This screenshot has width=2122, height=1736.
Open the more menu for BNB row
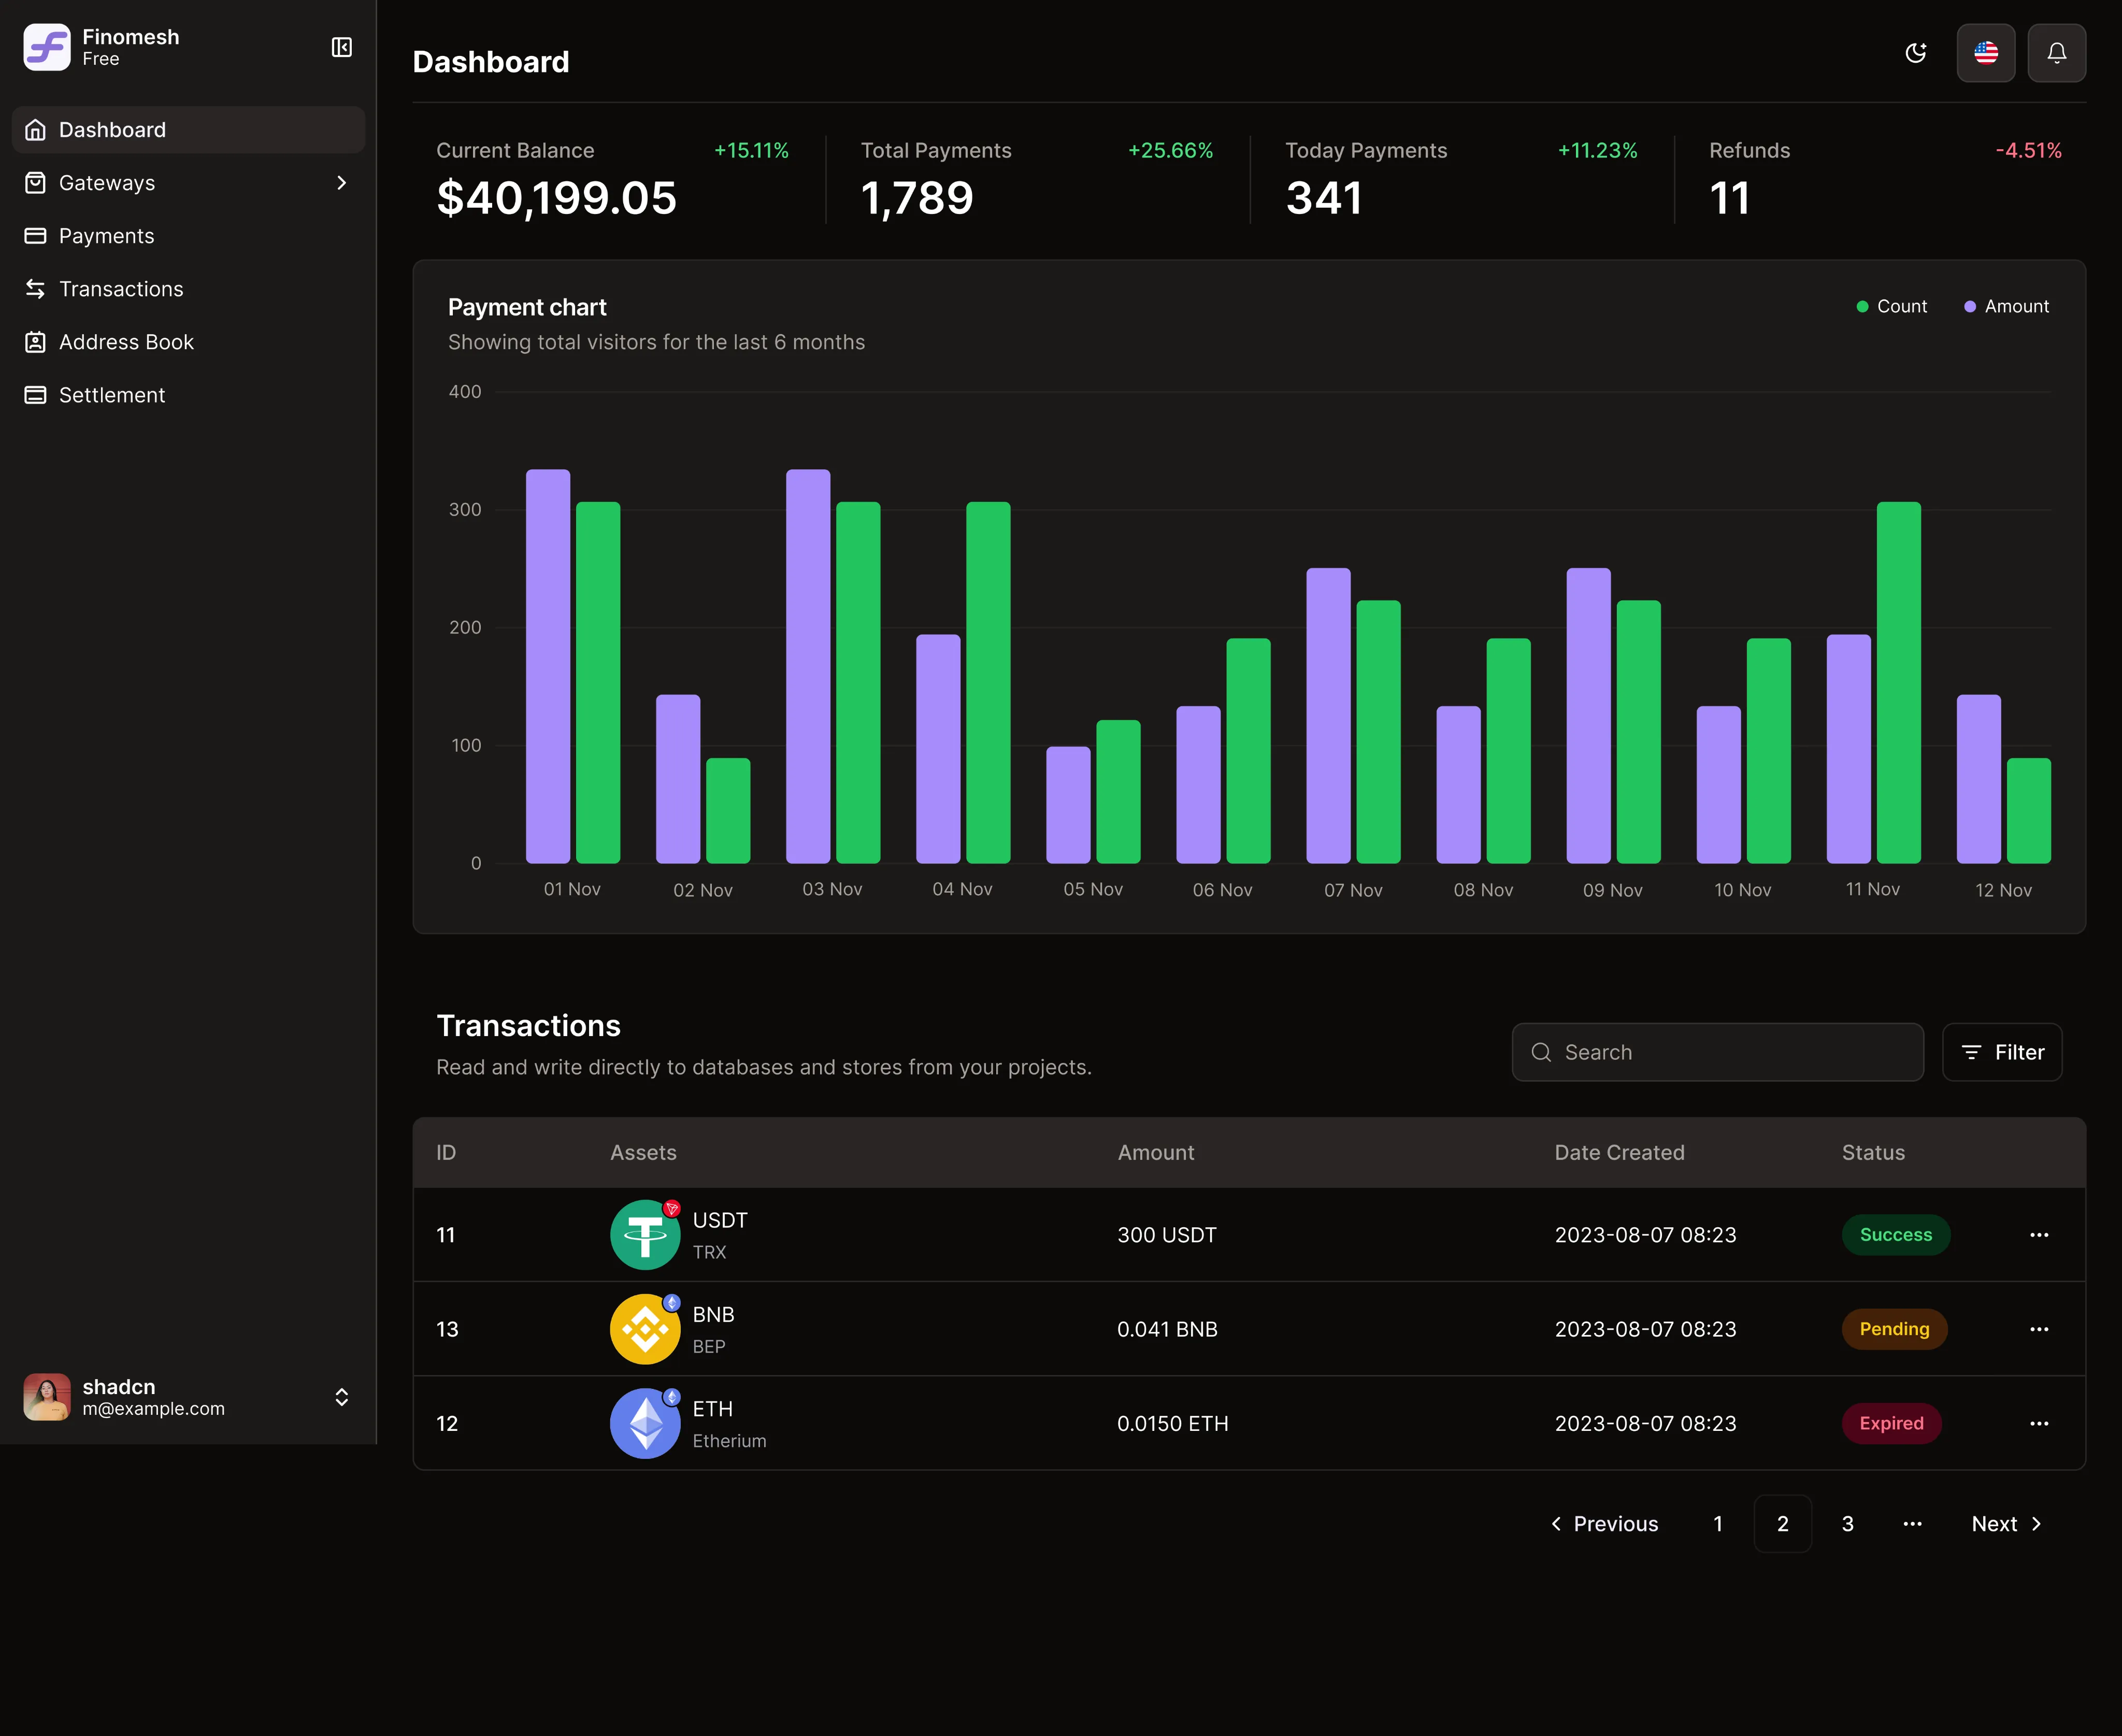point(2039,1329)
